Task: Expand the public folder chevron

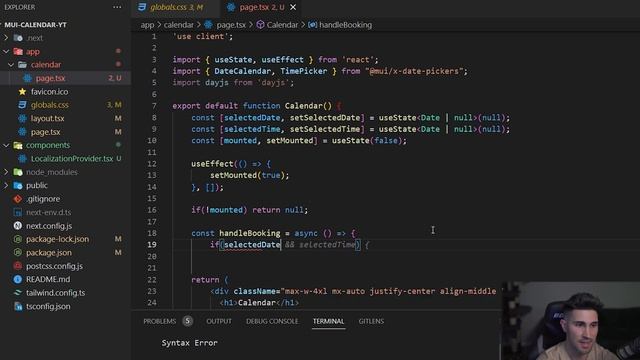Action: [6, 185]
